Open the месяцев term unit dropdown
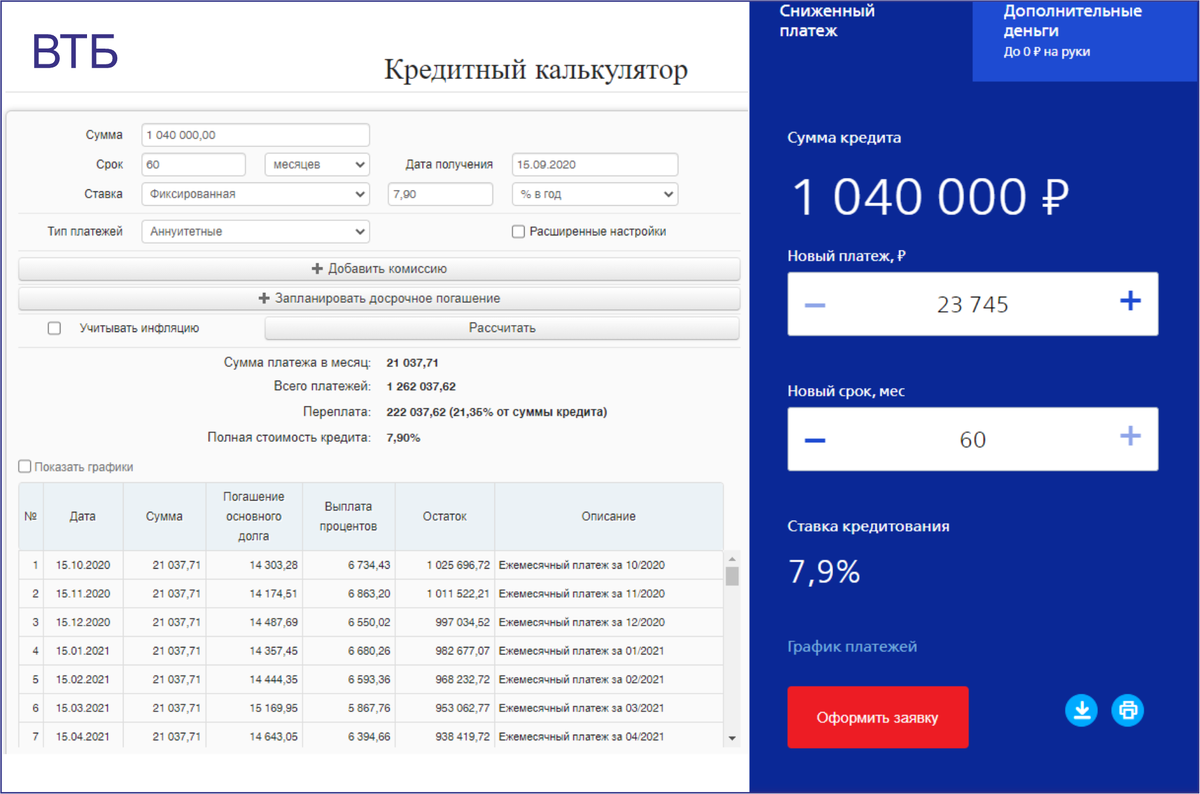1200x794 pixels. tap(317, 165)
